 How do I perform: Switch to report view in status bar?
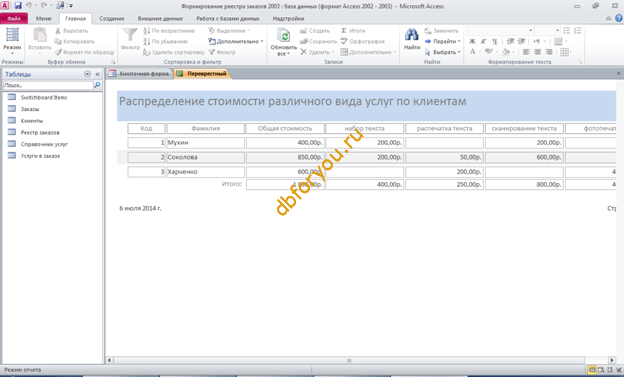click(592, 370)
